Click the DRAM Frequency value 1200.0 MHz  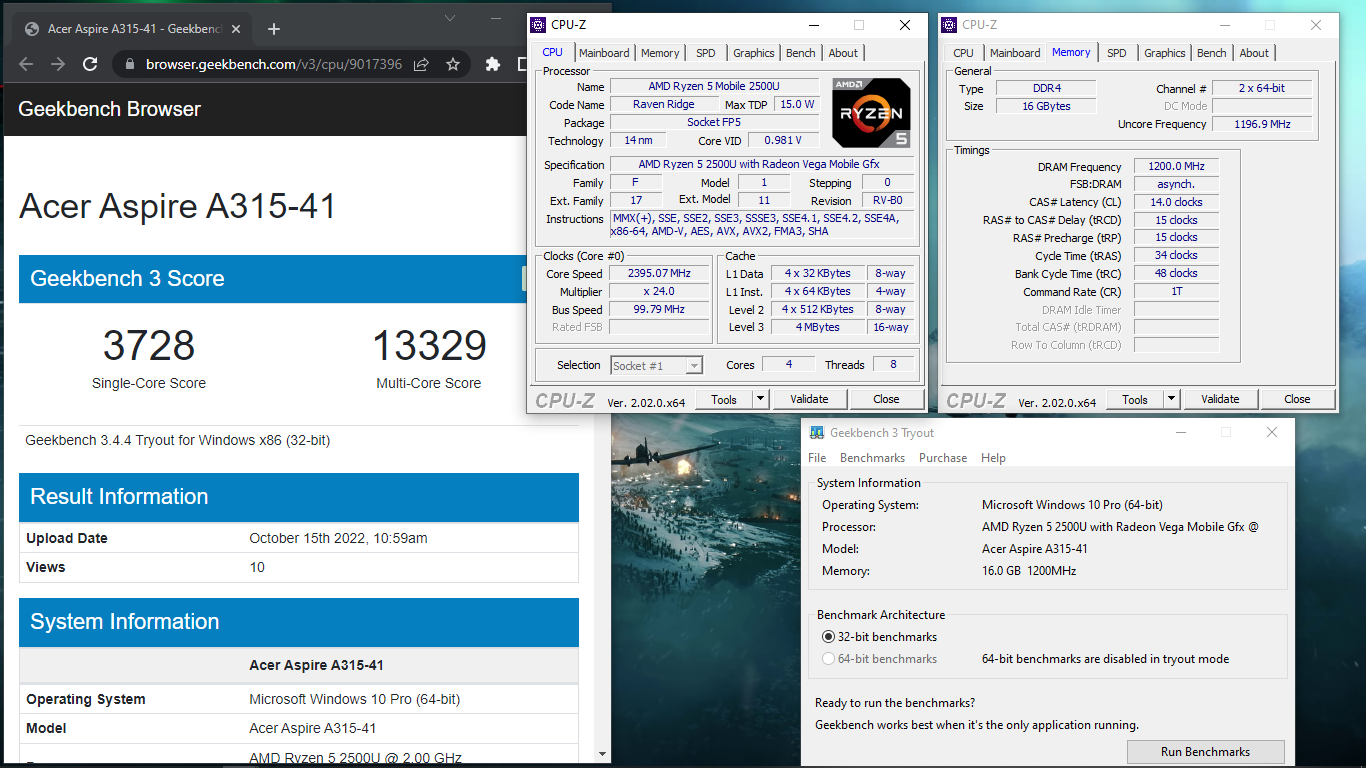click(x=1176, y=167)
